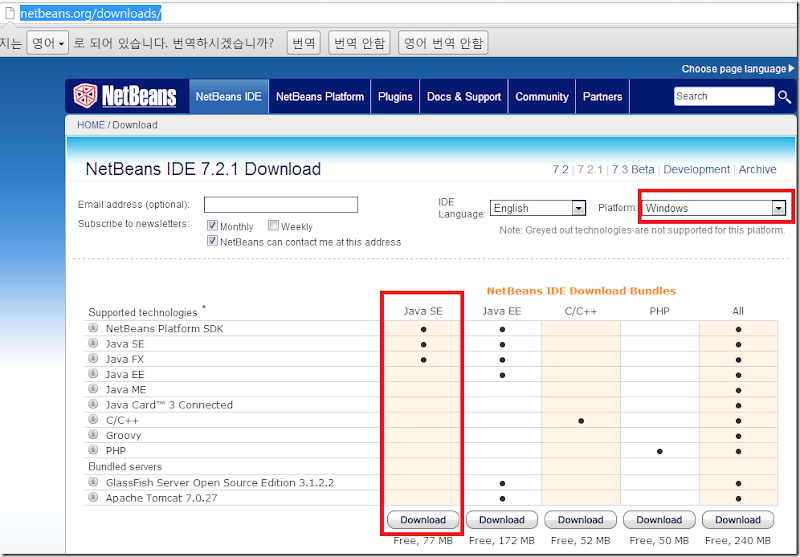Screen dimensions: 800x557
Task: Toggle the Monthly newsletter checkbox
Action: tap(213, 225)
